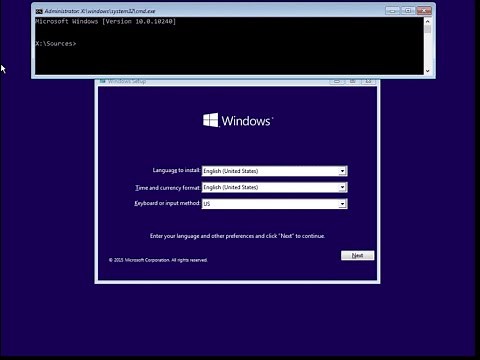This screenshot has width=480, height=360.
Task: Maximize the Administrator cmd.exe window
Action: coord(408,11)
